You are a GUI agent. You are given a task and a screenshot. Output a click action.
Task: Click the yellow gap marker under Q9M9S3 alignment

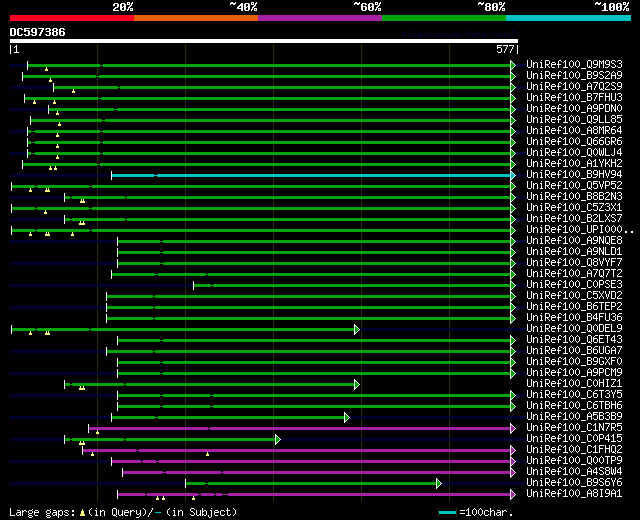(47, 69)
